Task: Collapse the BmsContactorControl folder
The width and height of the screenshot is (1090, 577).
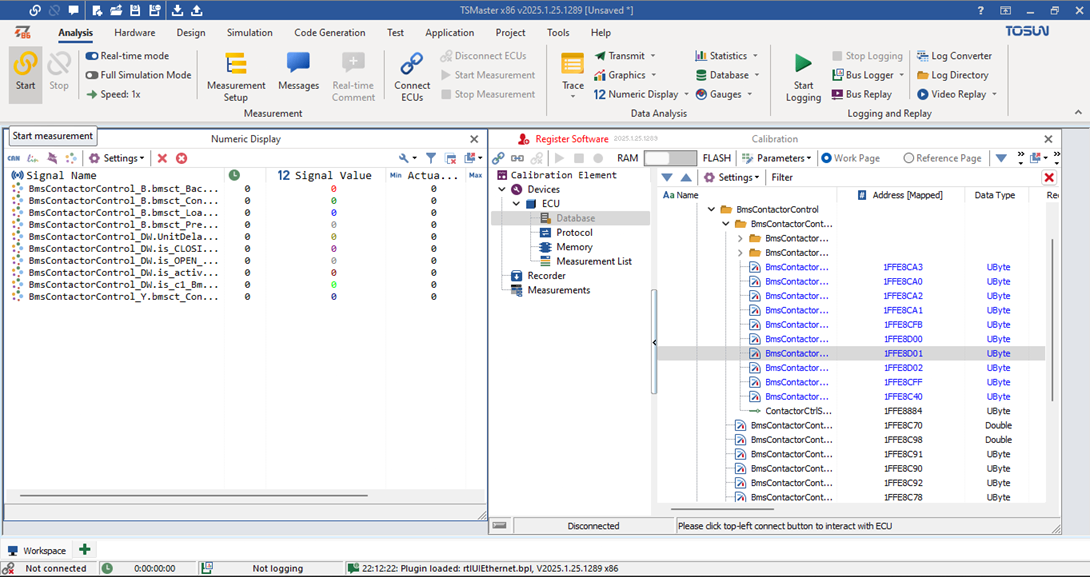Action: point(711,209)
